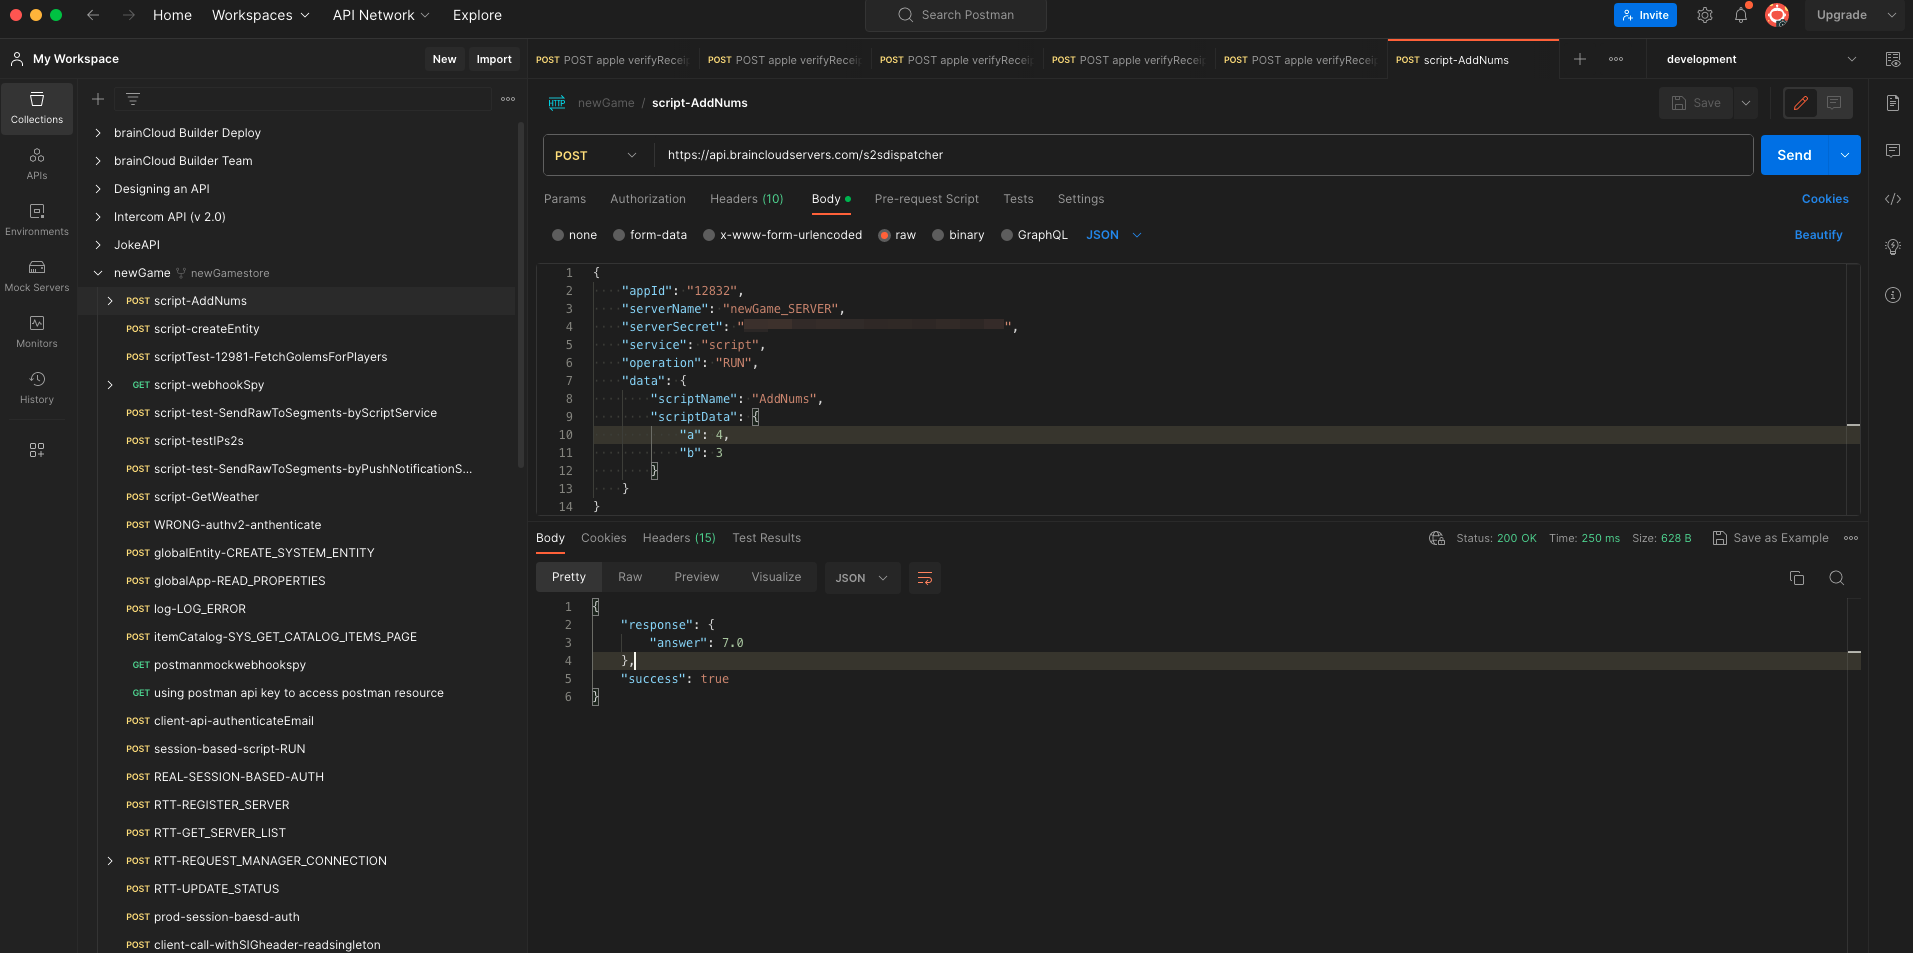Select the GraphQL body type
Image resolution: width=1913 pixels, height=953 pixels.
(1007, 235)
